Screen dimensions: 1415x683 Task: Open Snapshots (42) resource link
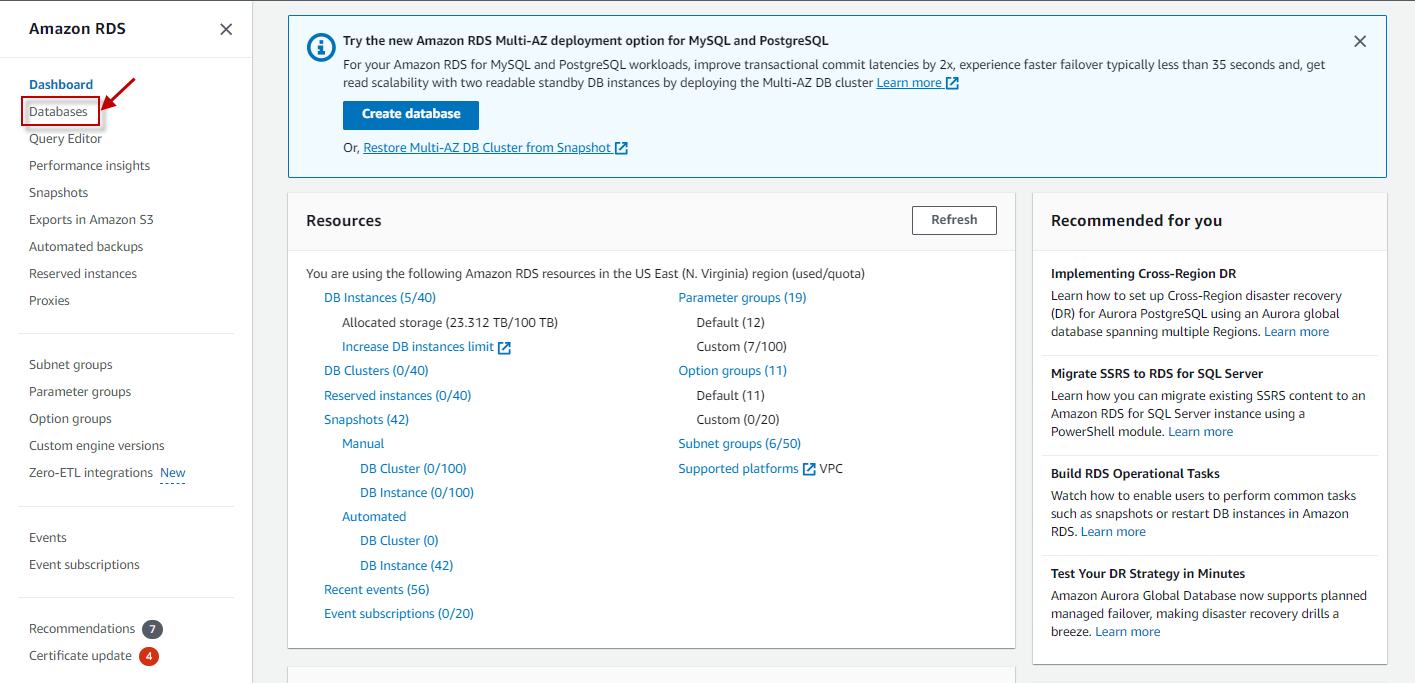pyautogui.click(x=366, y=420)
